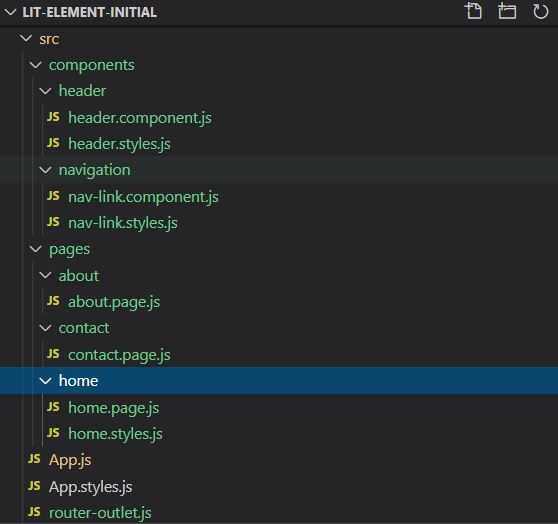Collapse the navigation folder chevron
558x524 pixels.
pos(45,170)
